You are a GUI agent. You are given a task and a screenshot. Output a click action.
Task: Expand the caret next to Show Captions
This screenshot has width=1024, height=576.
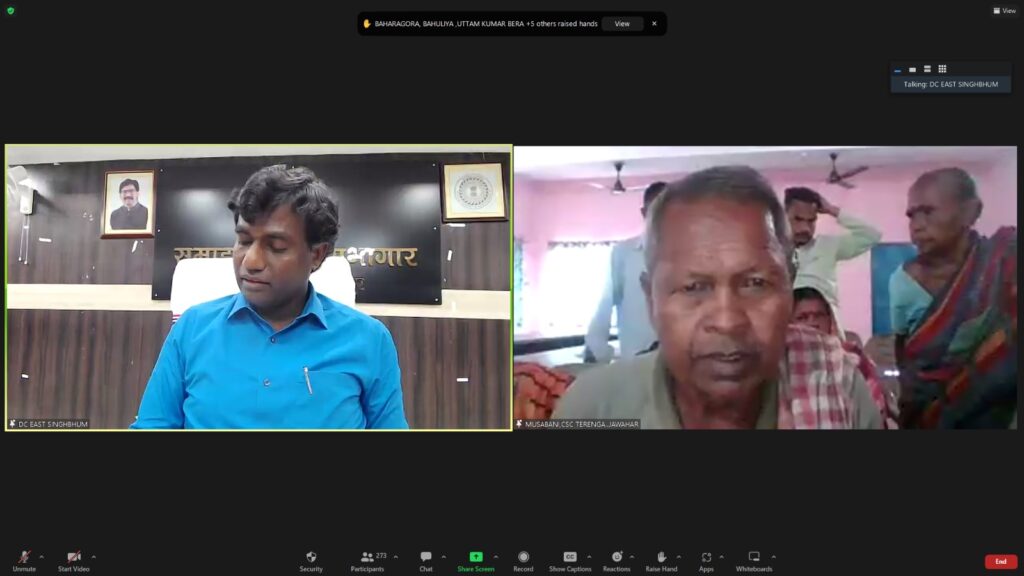[589, 557]
